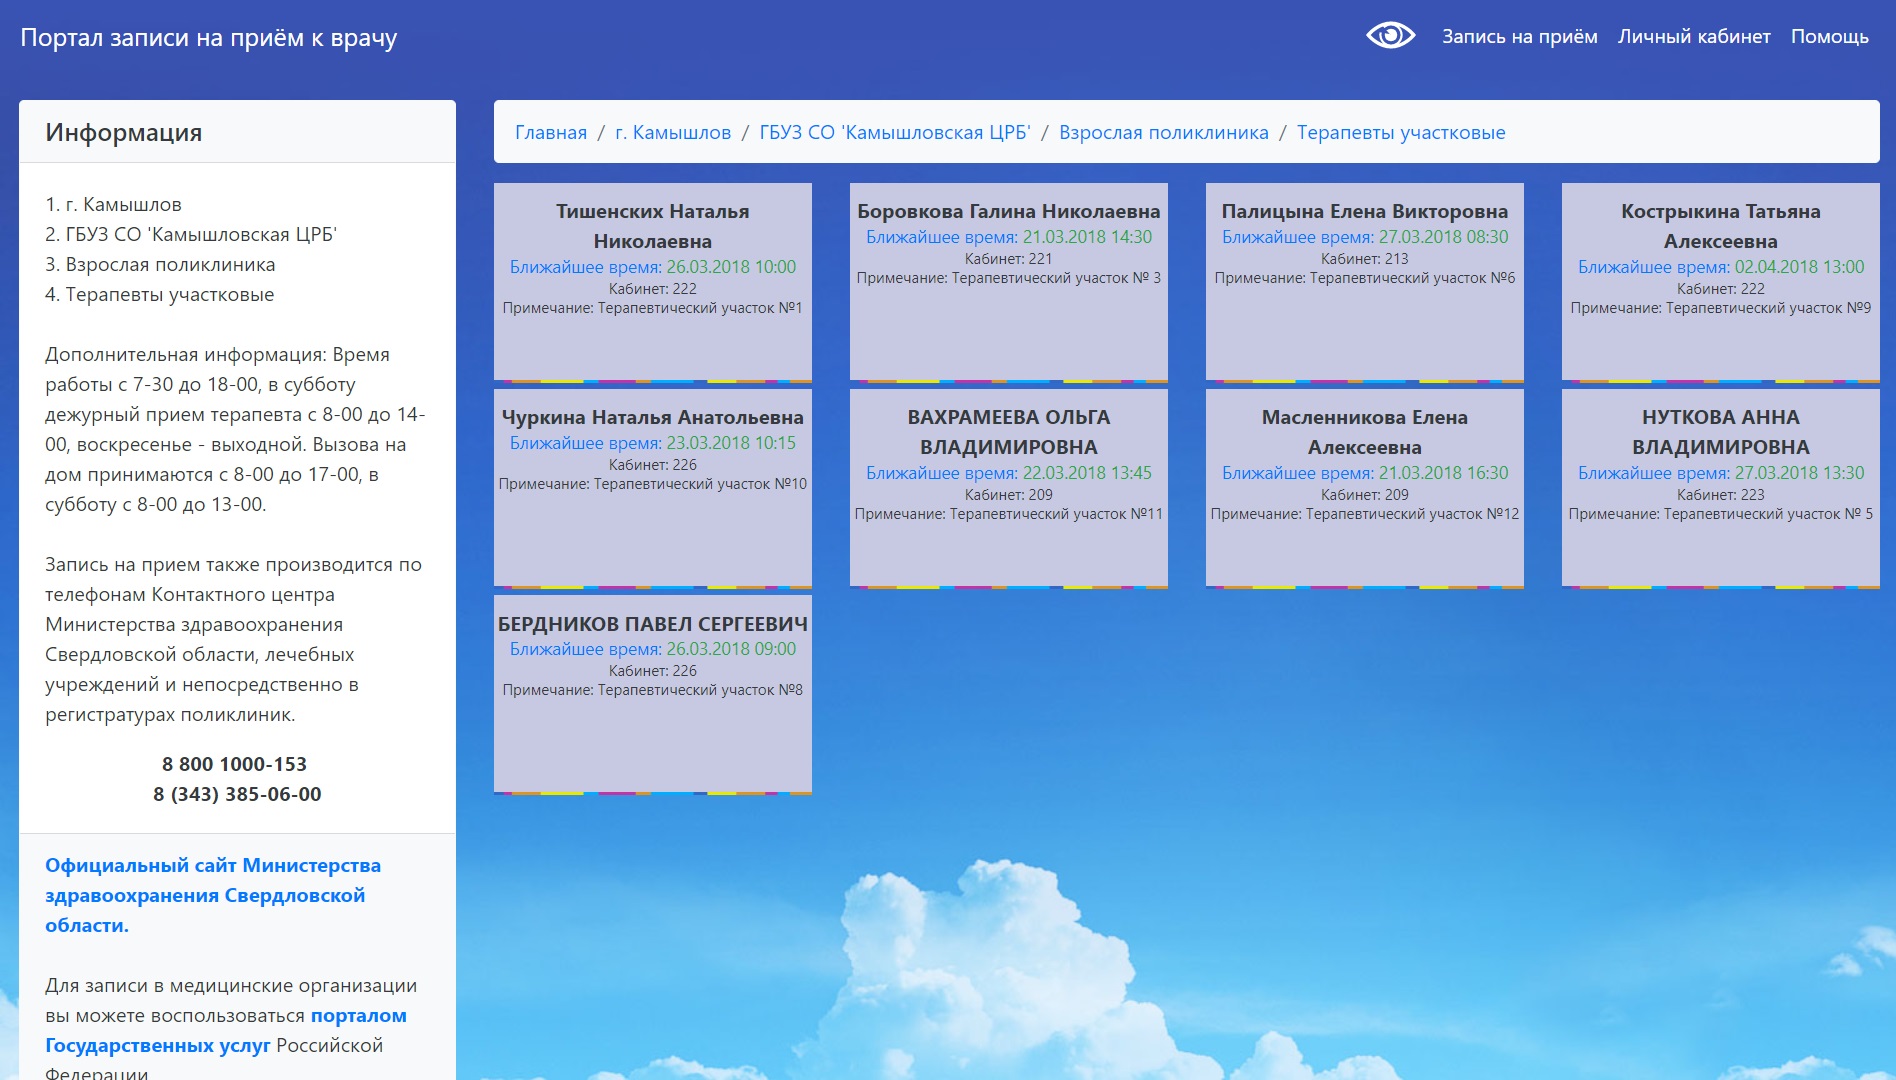Select Масленникова Елена Алексеевна card
Screen dimensions: 1896x1080
click(1364, 487)
